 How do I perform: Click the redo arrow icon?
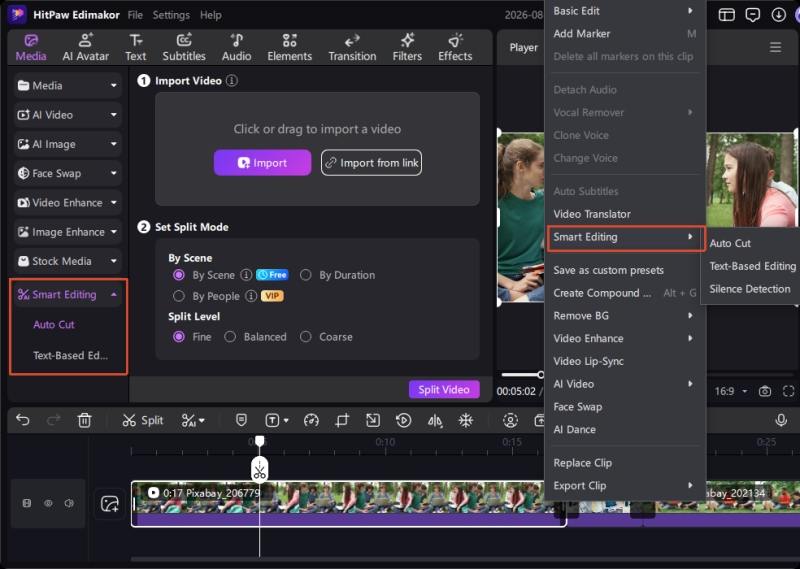(53, 420)
